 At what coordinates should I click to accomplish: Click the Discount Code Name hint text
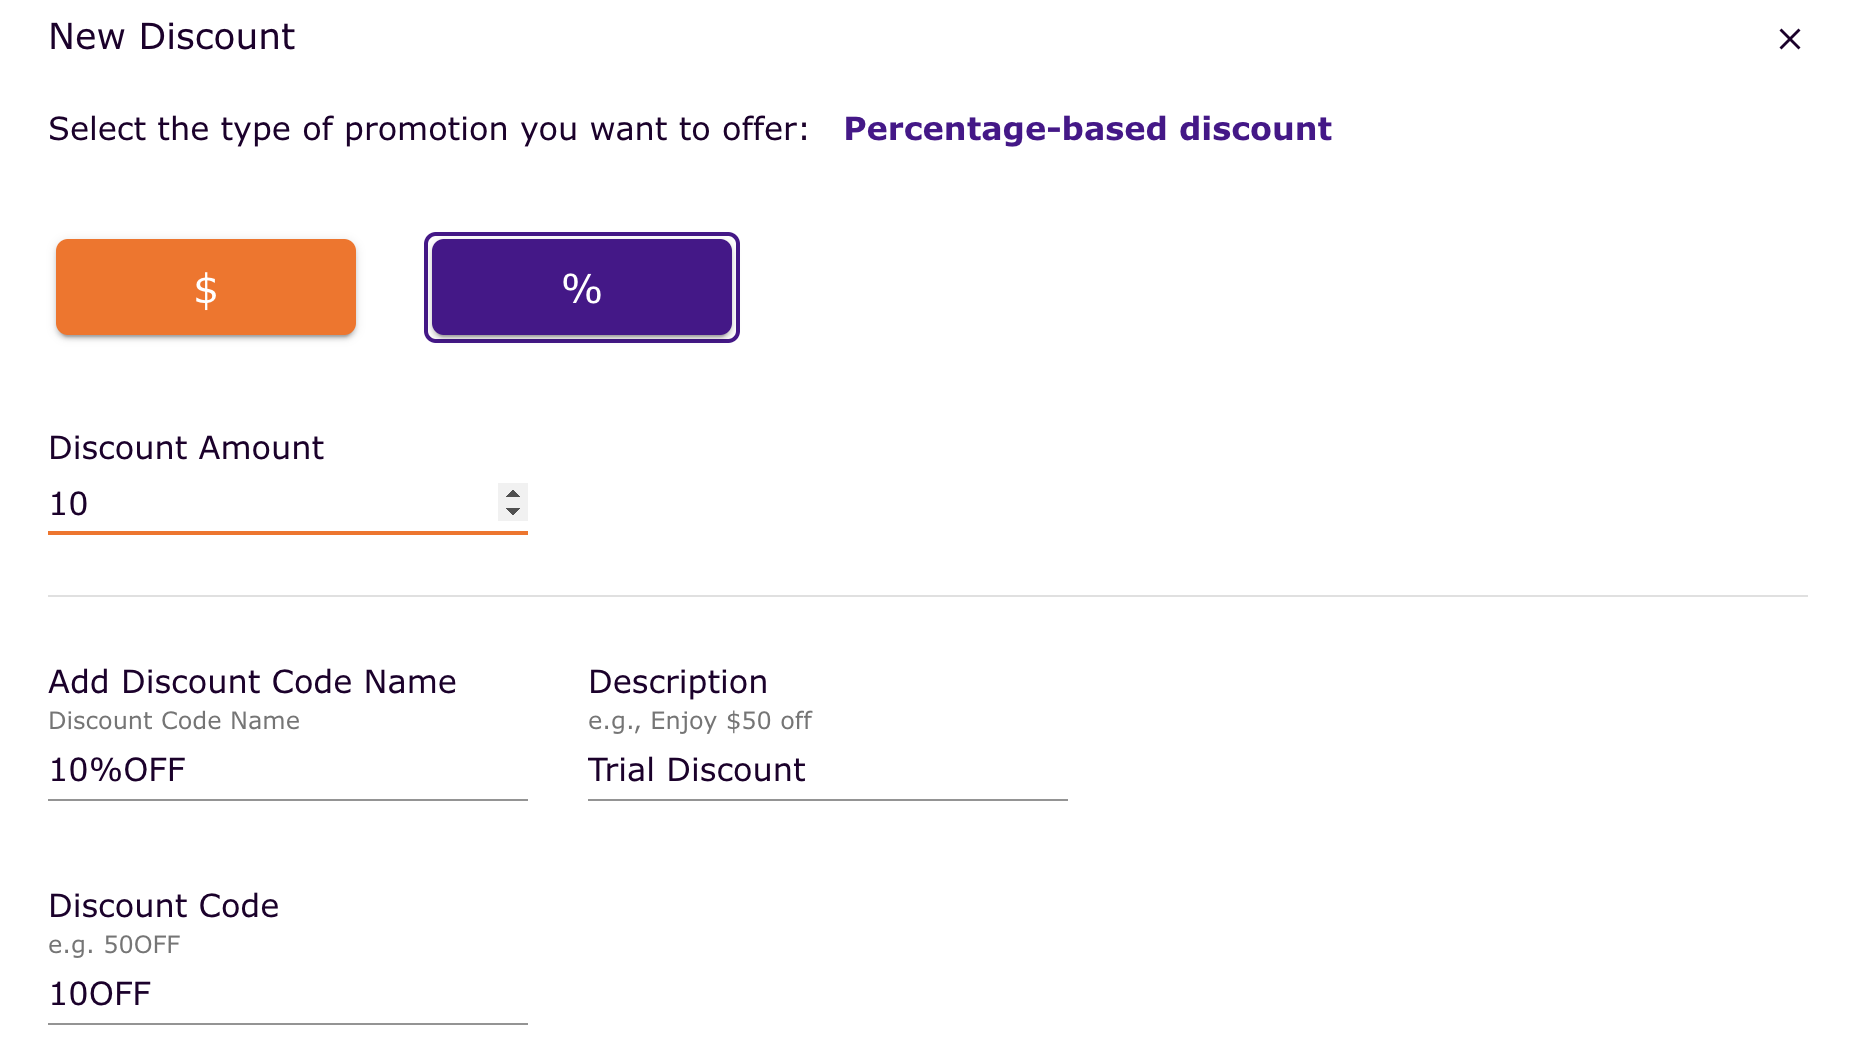(174, 721)
